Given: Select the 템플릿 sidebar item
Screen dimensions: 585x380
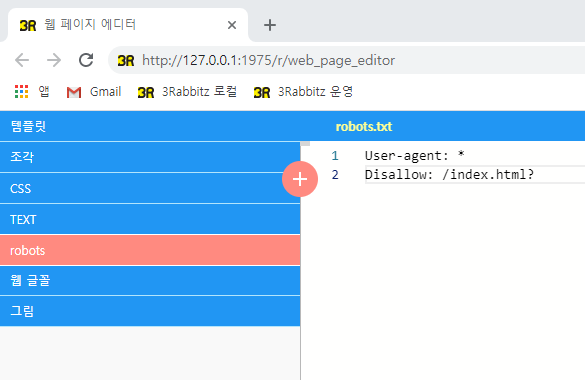Looking at the screenshot, I should coord(150,126).
